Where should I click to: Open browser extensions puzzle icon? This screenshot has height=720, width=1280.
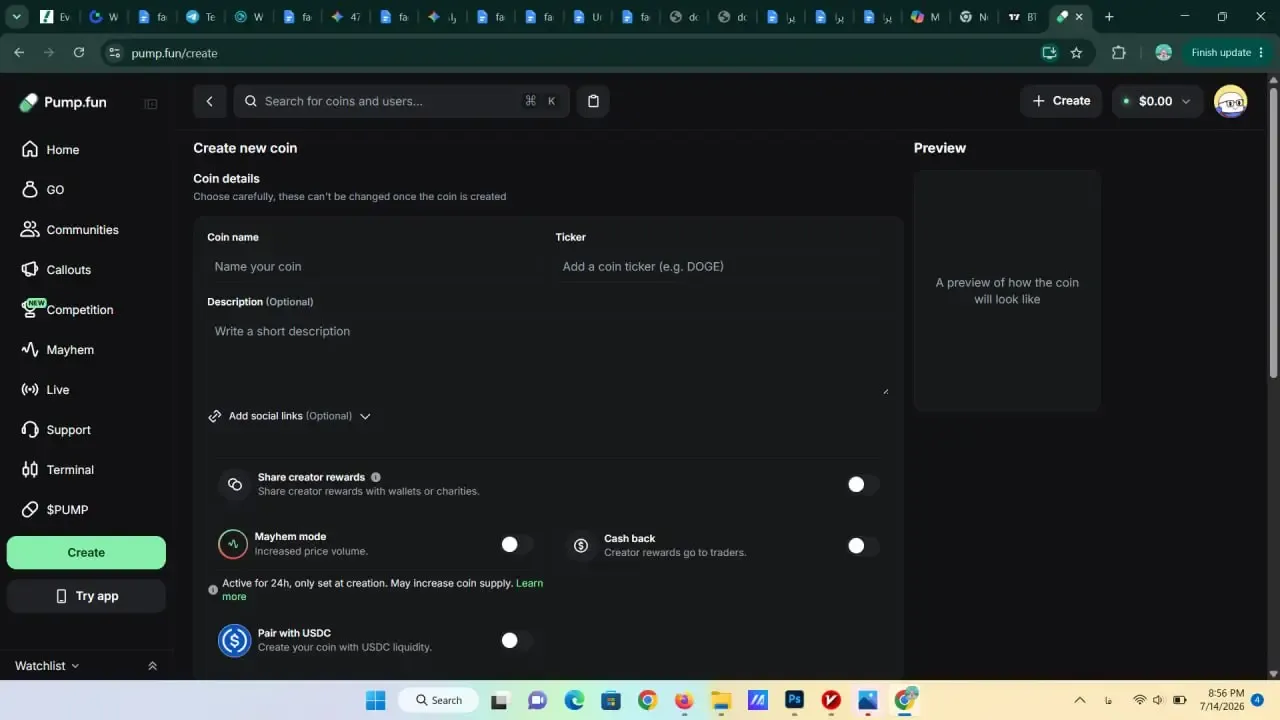1119,53
